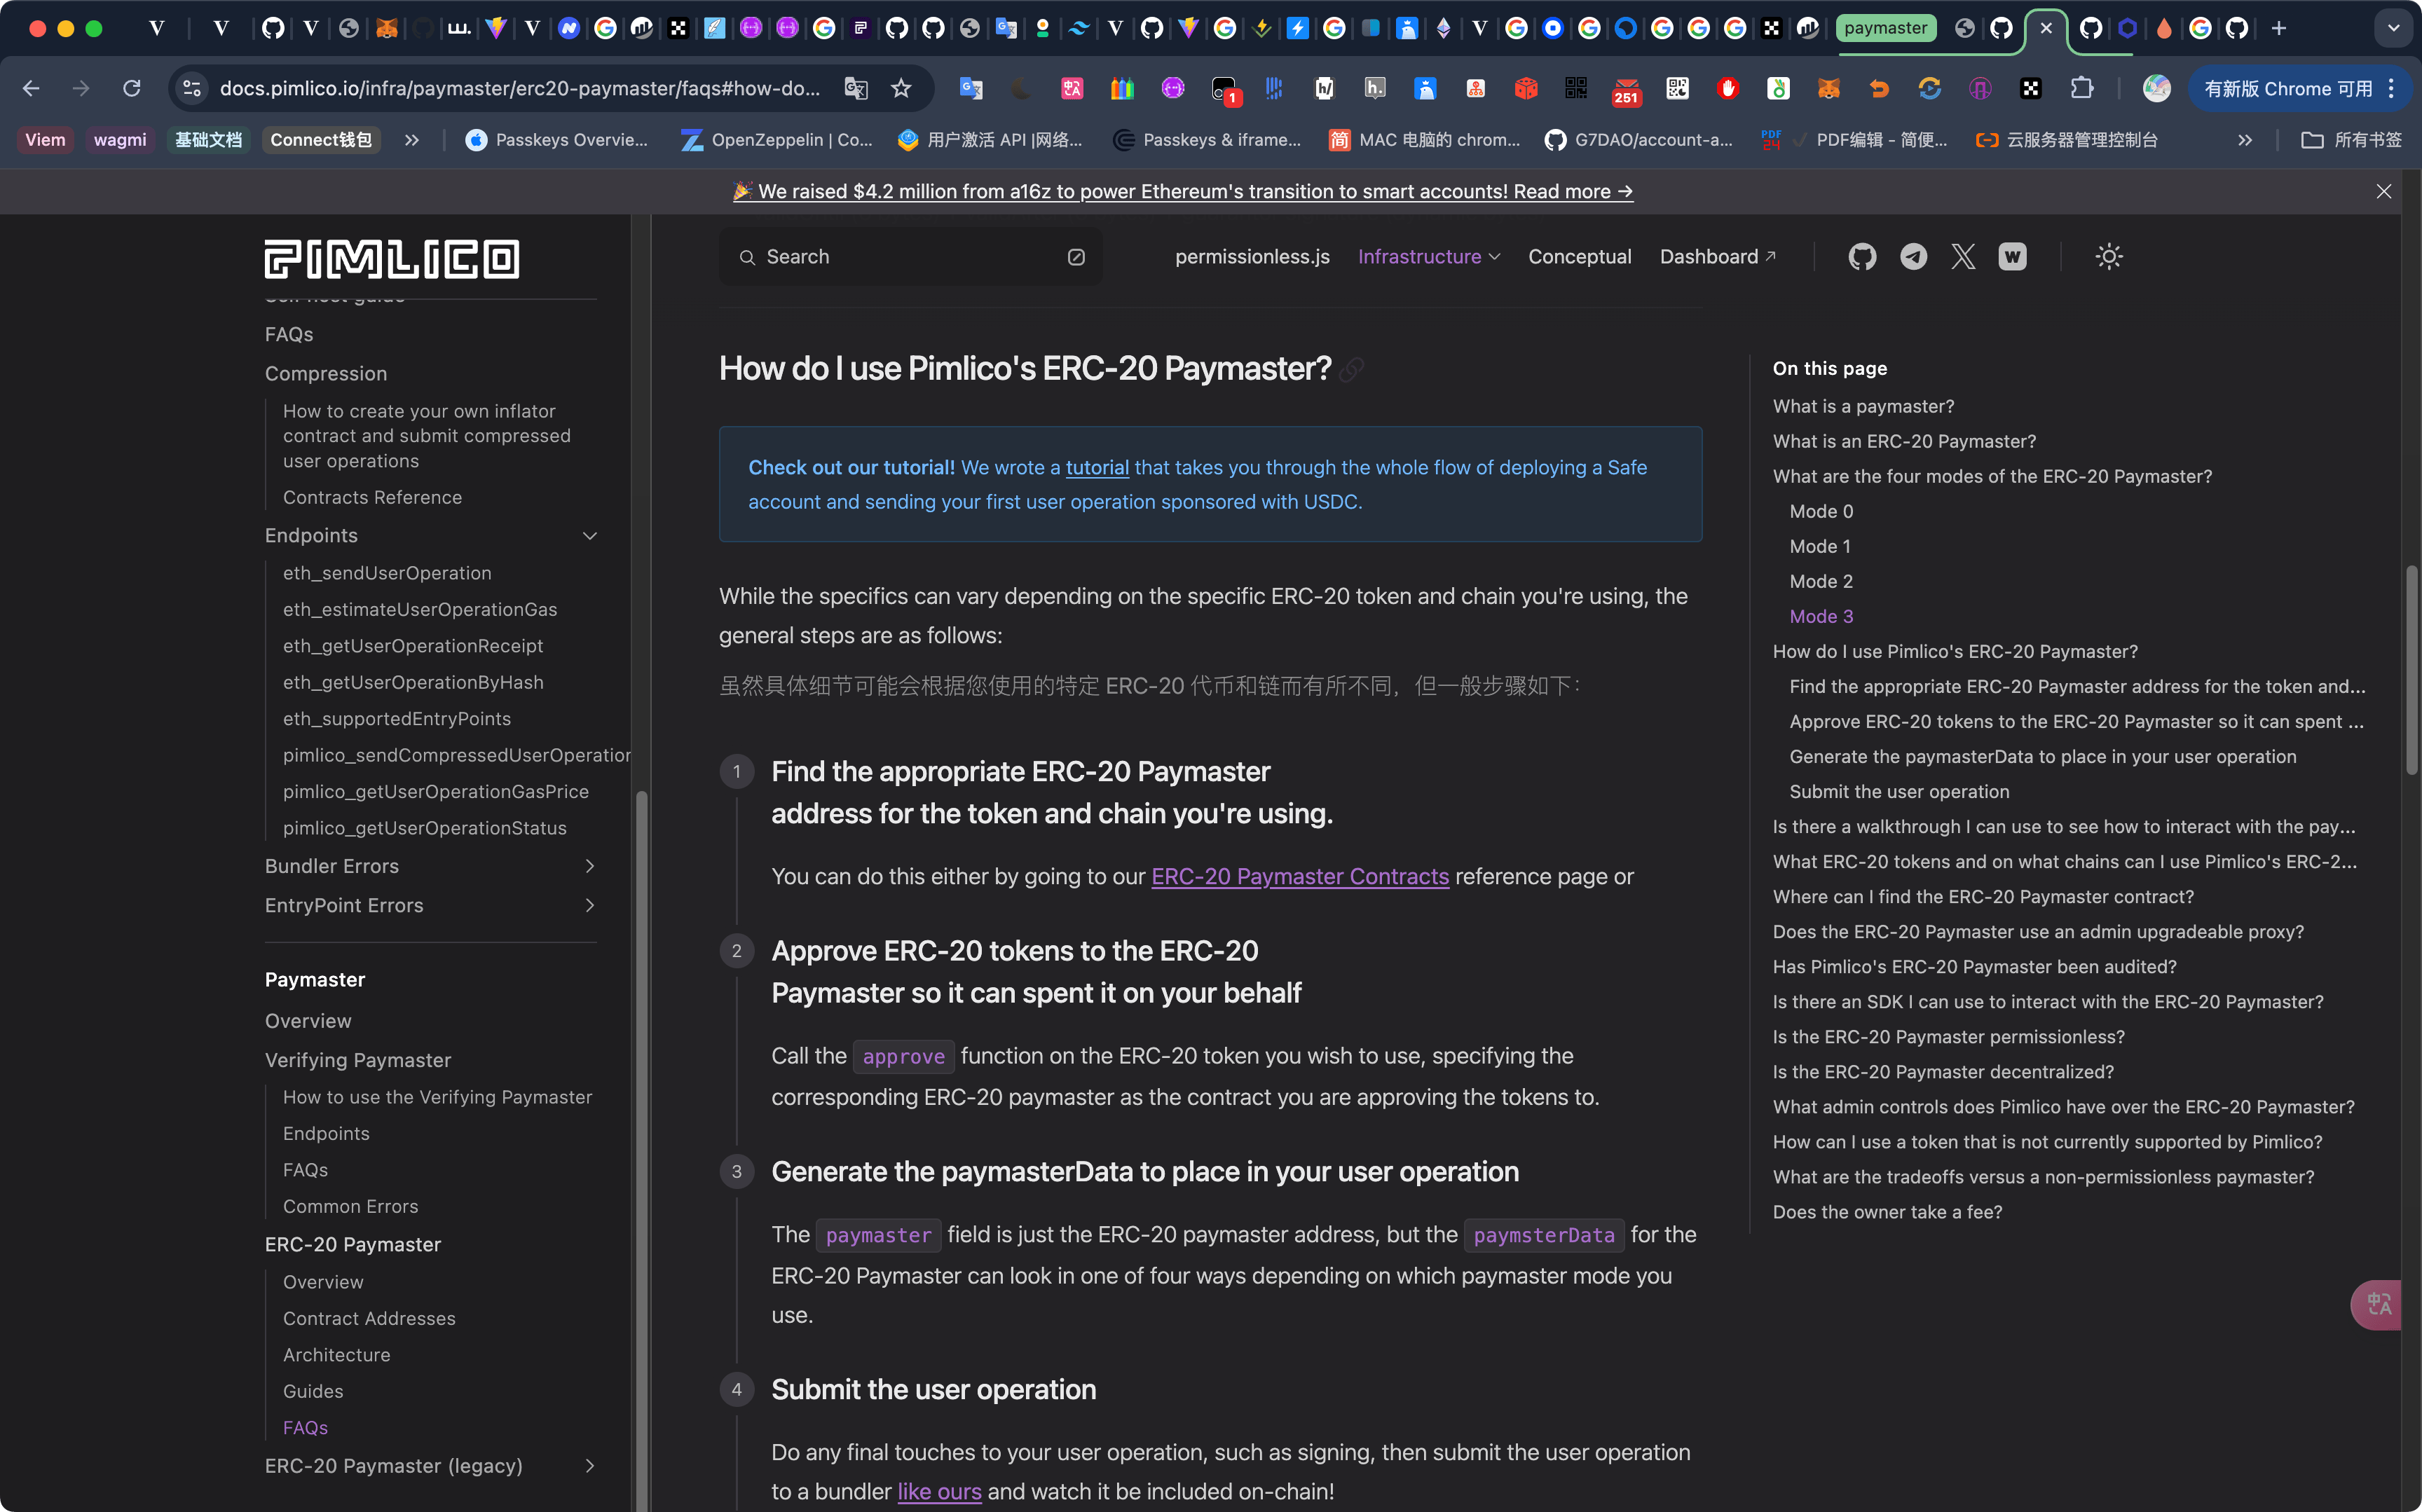Image resolution: width=2422 pixels, height=1512 pixels.
Task: Open Pimlico Telegram channel icon
Action: coord(1913,257)
